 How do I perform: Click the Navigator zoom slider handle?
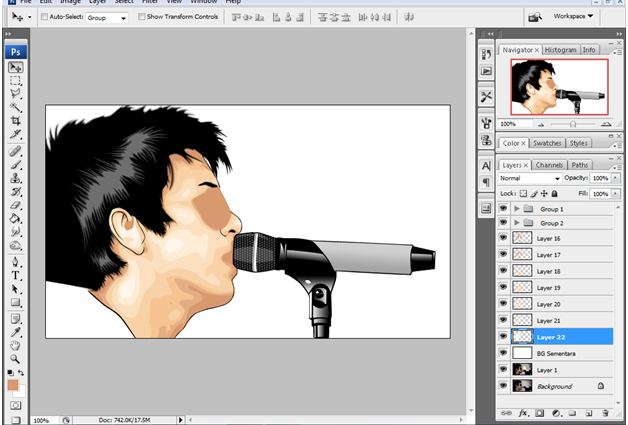(x=573, y=124)
